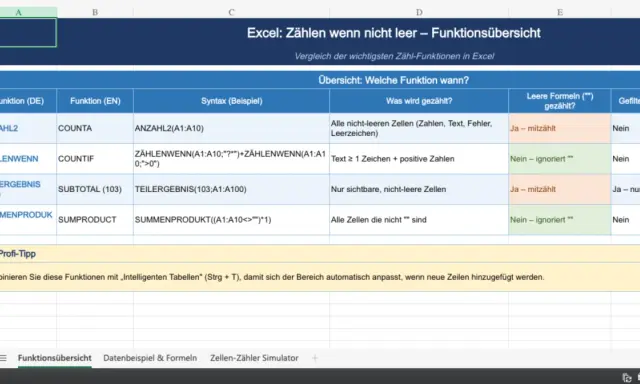The image size is (640, 384).
Task: Click 'Ja – mitzählt' in the COUNTA row
Action: (x=560, y=128)
